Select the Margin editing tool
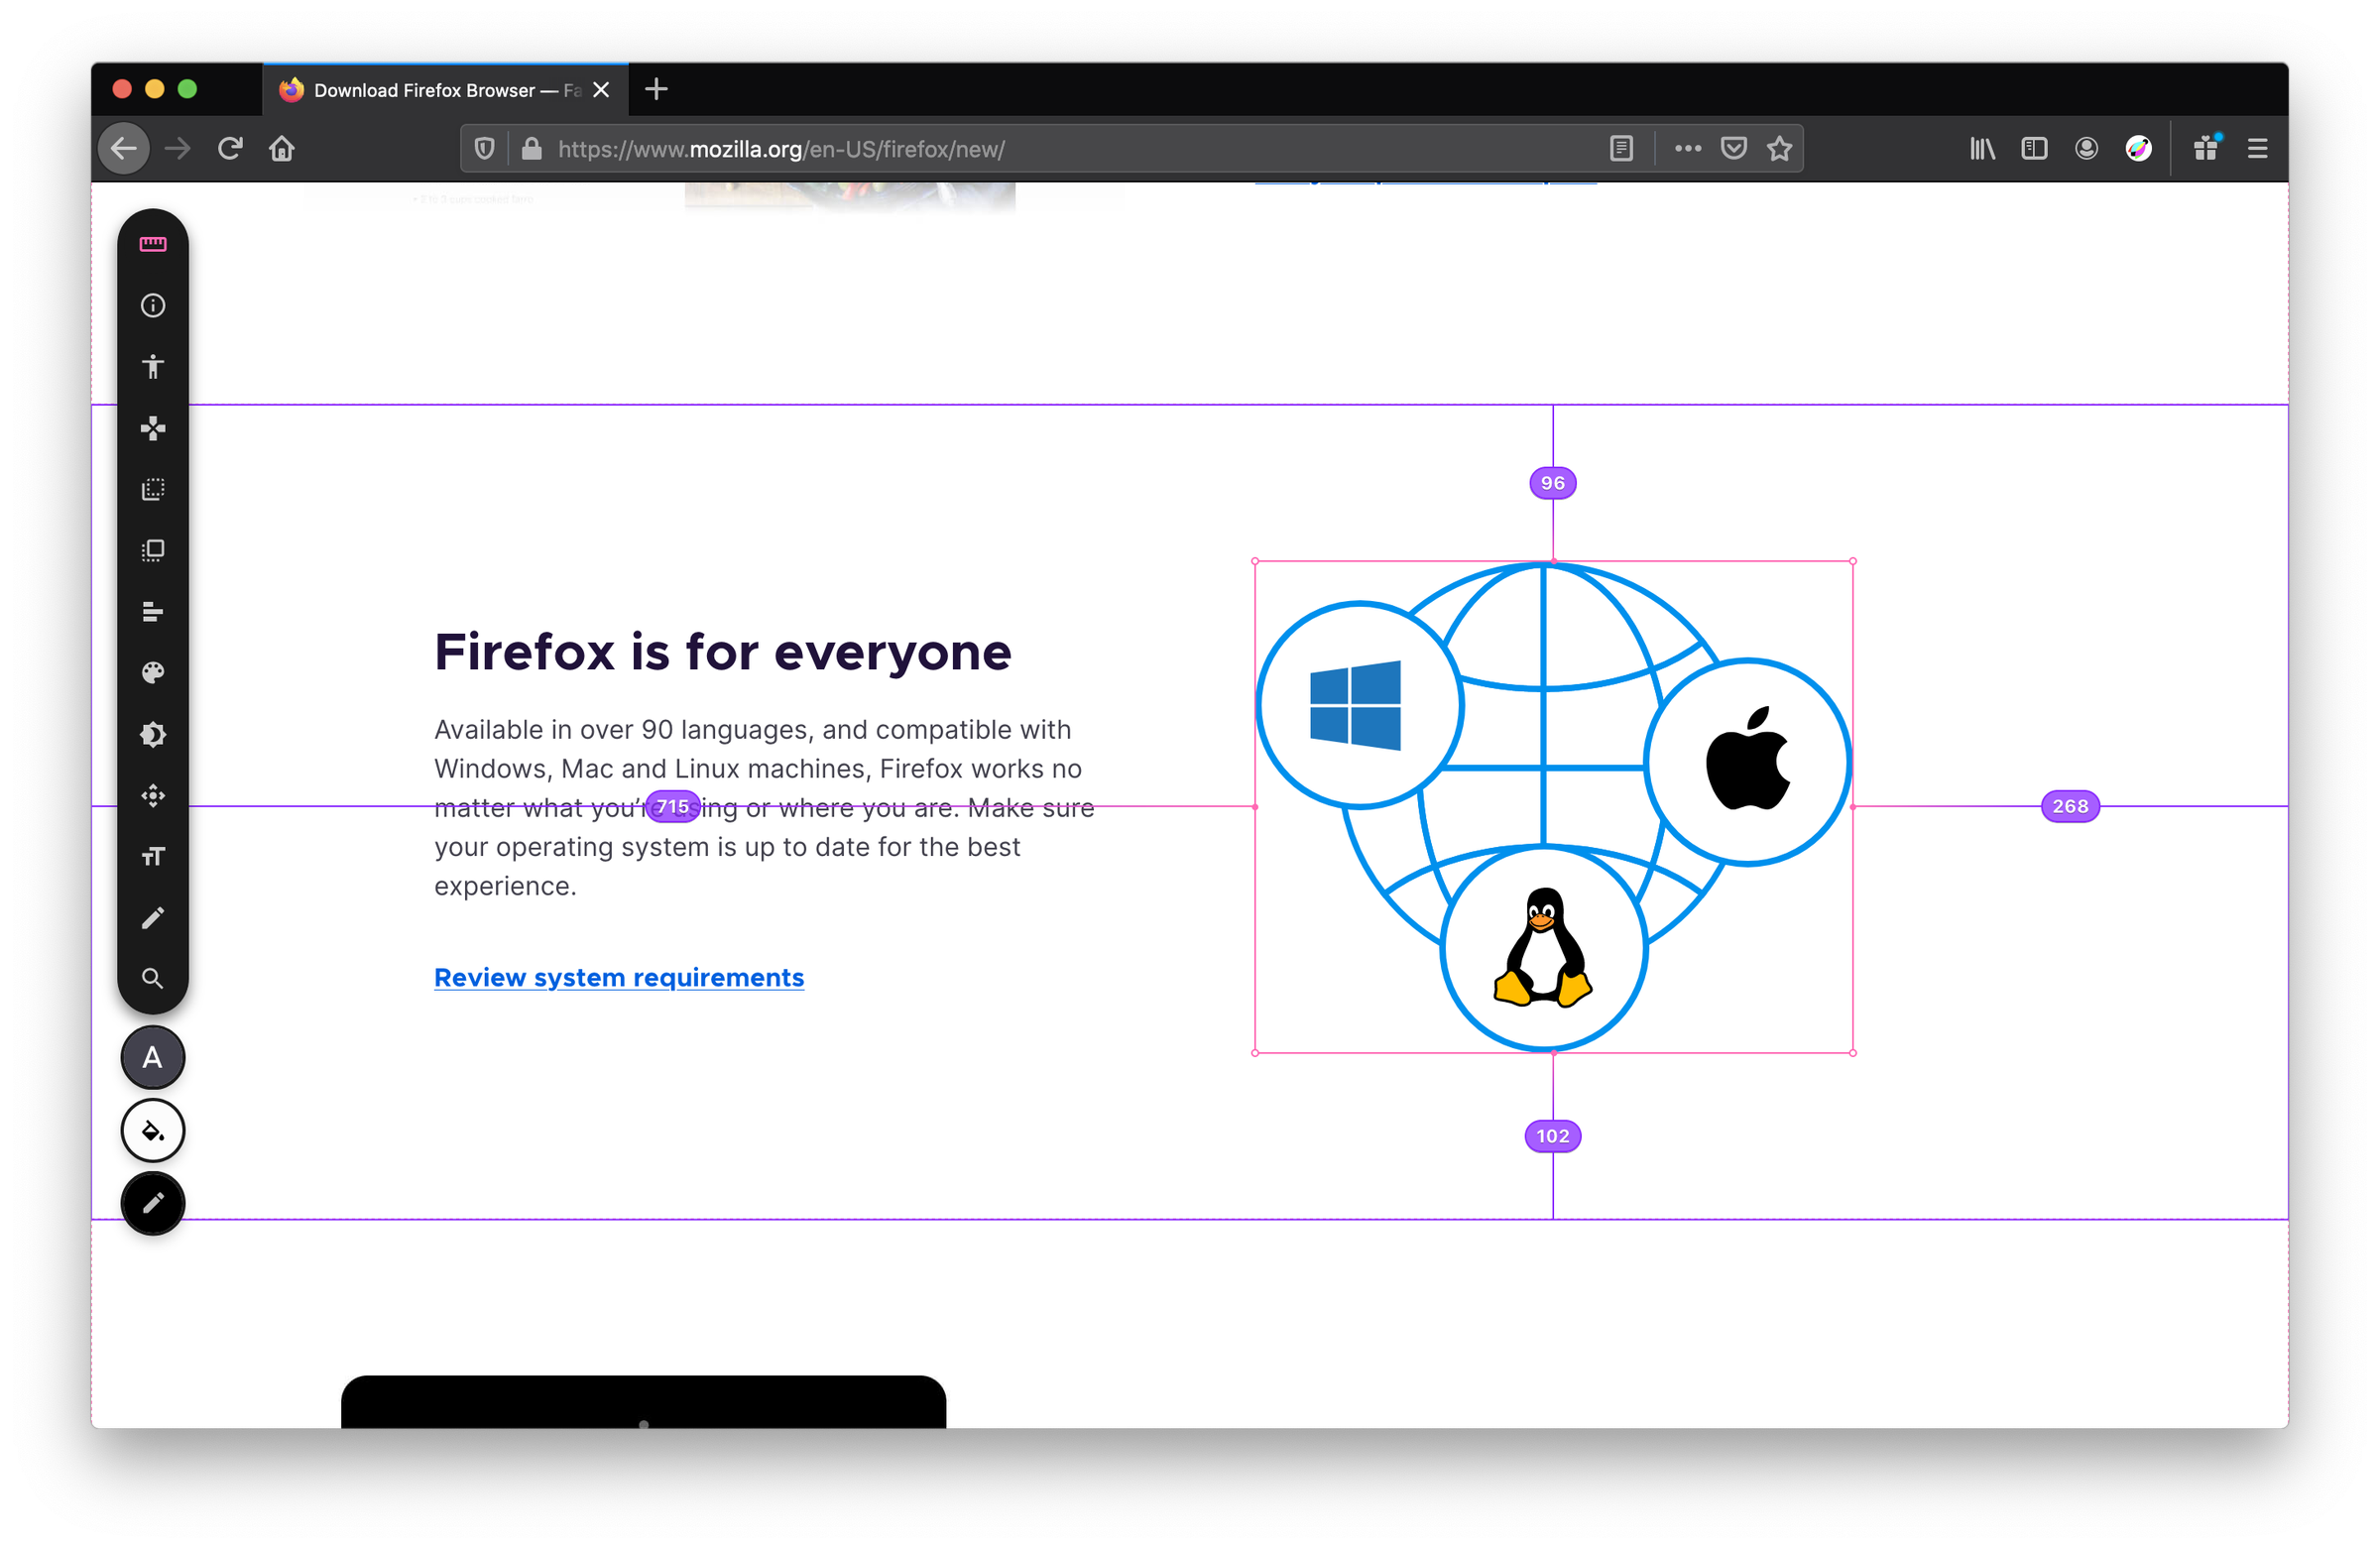The height and width of the screenshot is (1549, 2380). point(153,489)
